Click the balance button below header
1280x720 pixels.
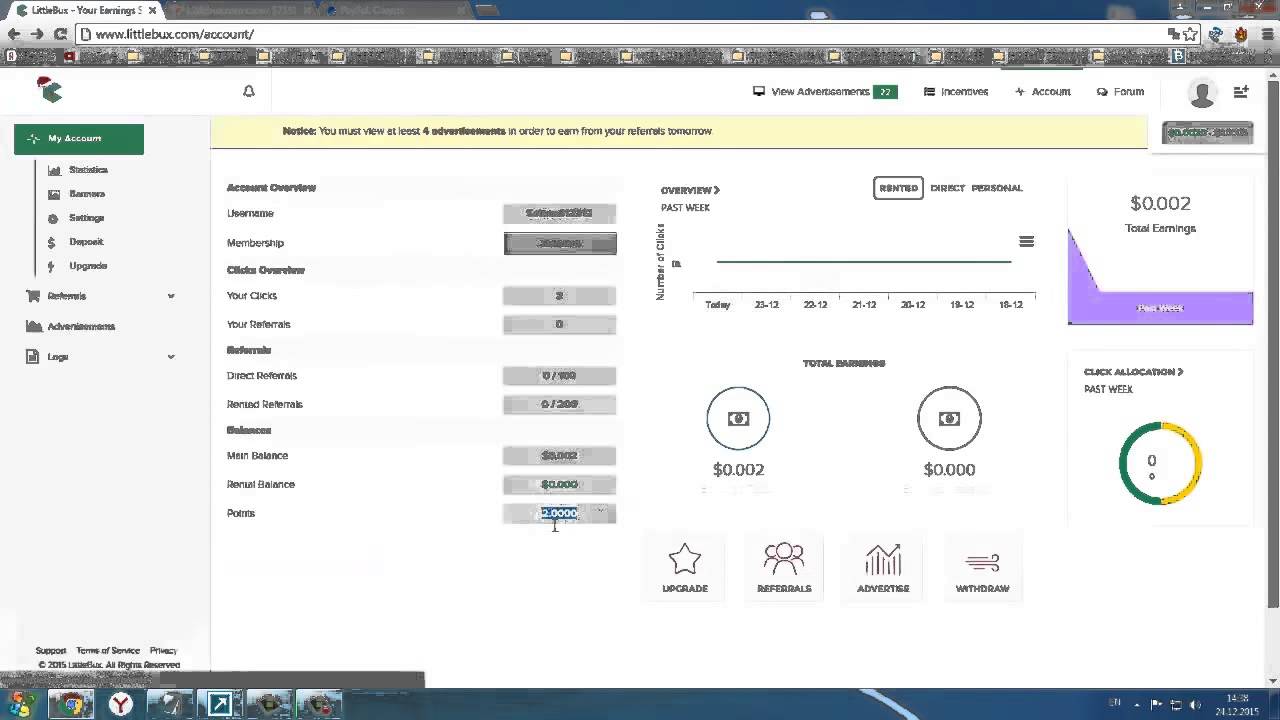[x=1208, y=132]
